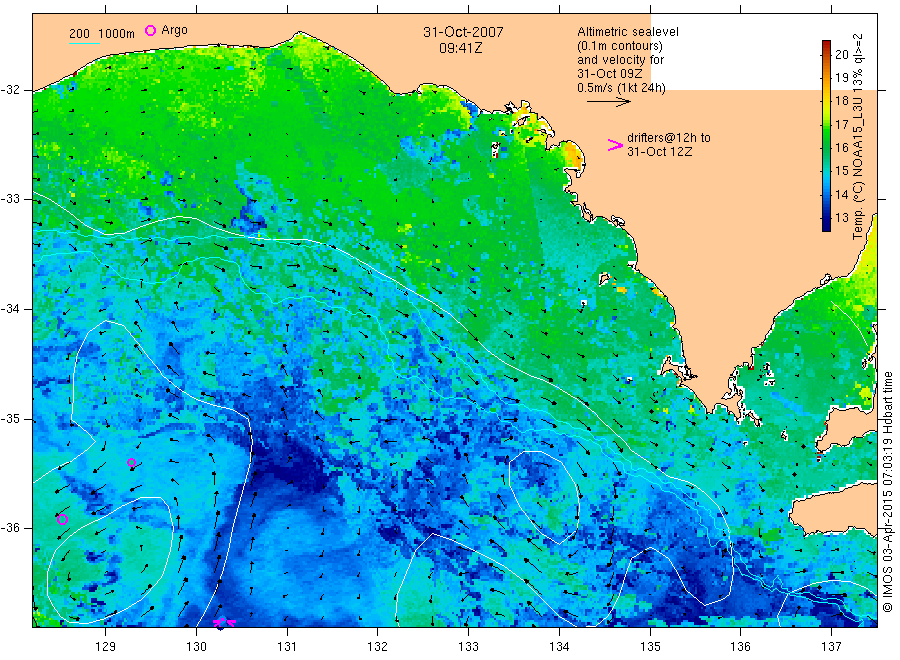Click the vertical "Temp. (°C) NOAA15_L3U" color bar title
This screenshot has height=660, width=900.
(858, 137)
